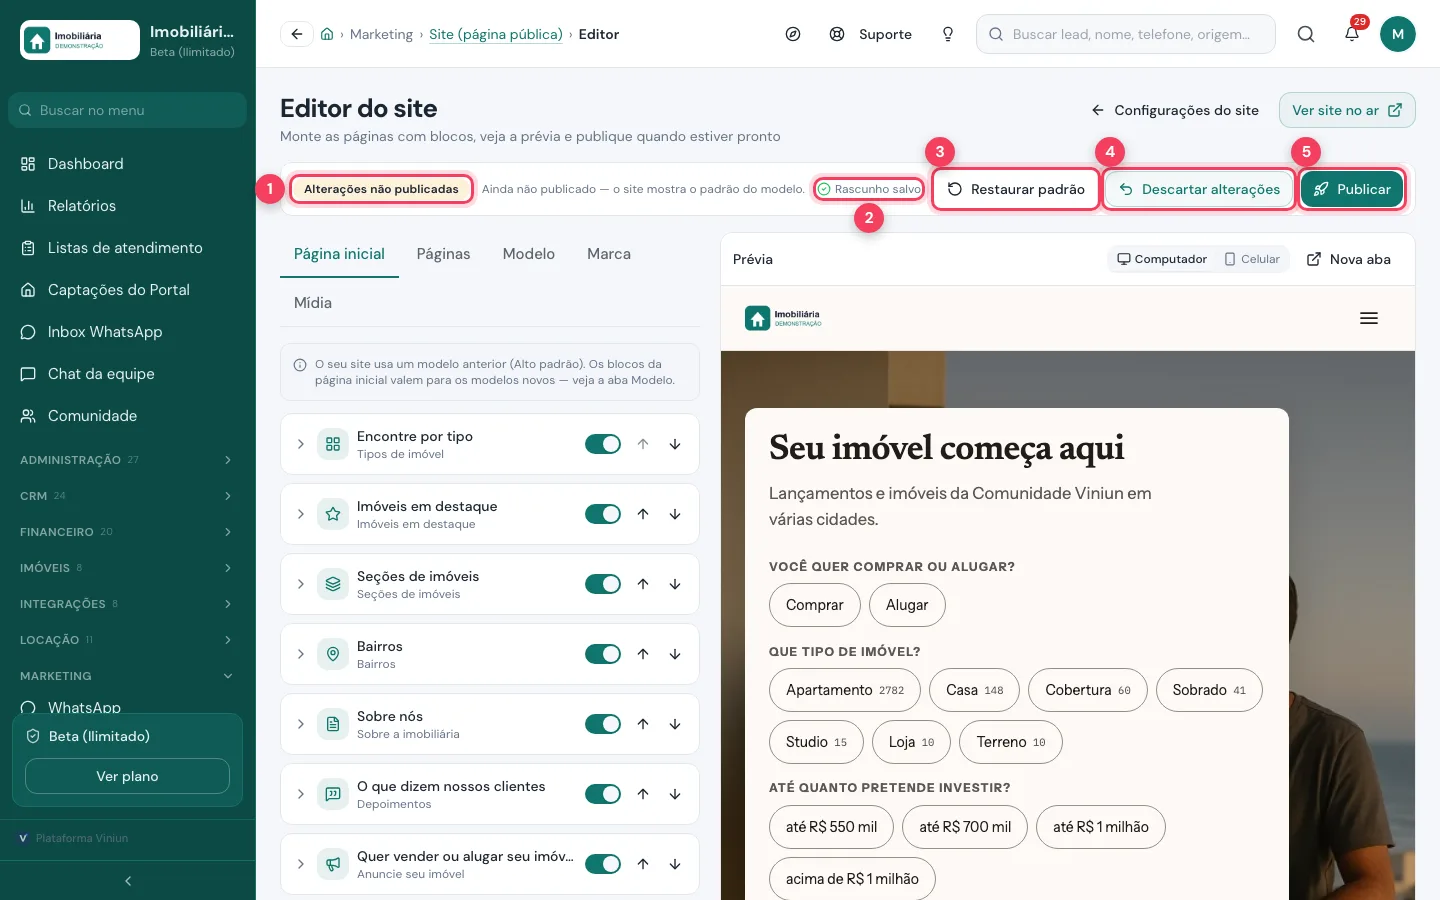
Task: Open the compass icon in the top bar
Action: click(793, 34)
